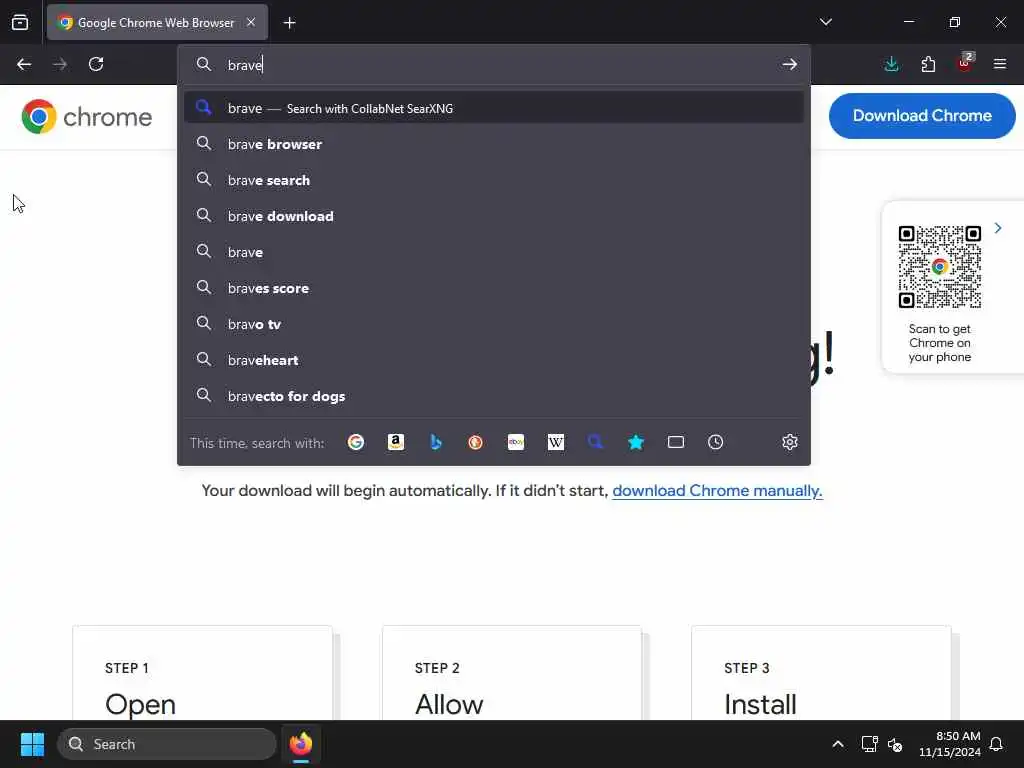
Task: Choose 'brave — Search with CollabNet SearXNG' suggestion
Action: pyautogui.click(x=494, y=108)
